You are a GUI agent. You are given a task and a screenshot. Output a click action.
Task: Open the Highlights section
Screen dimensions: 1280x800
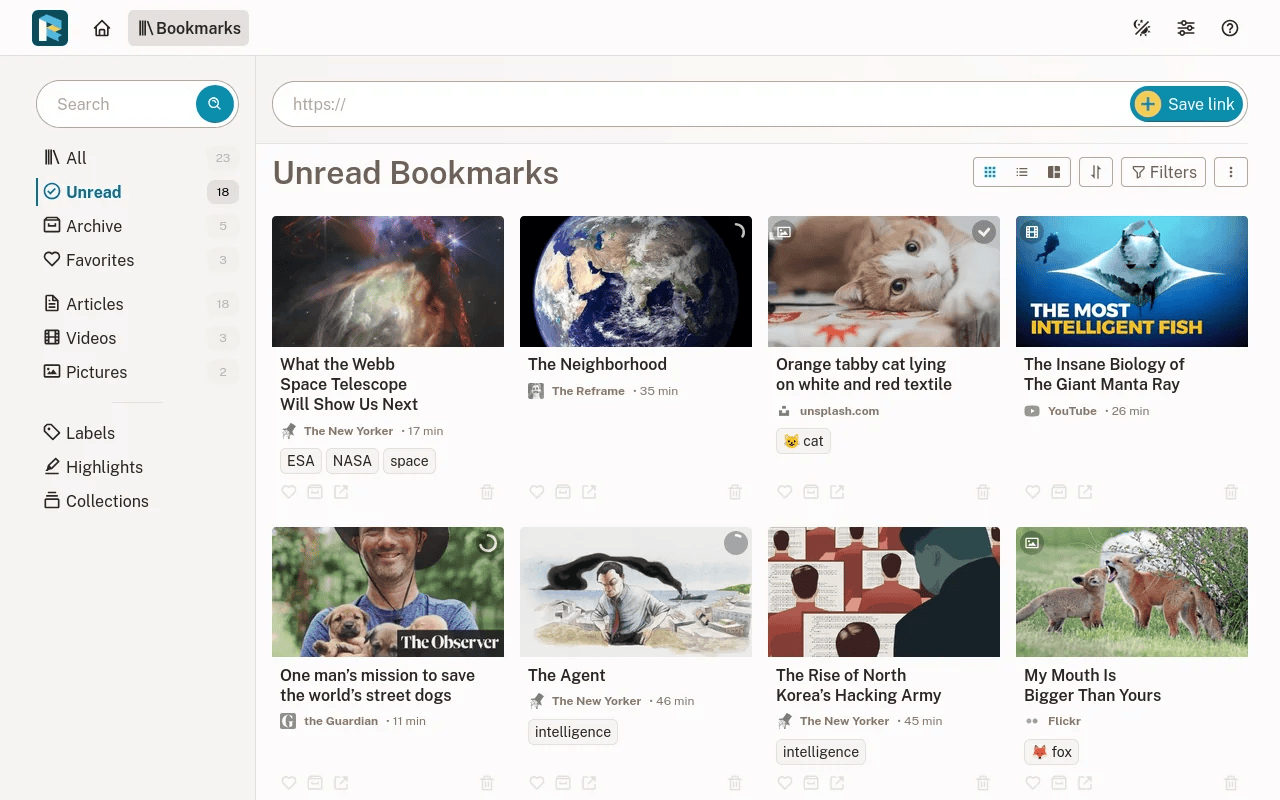[x=138, y=467]
